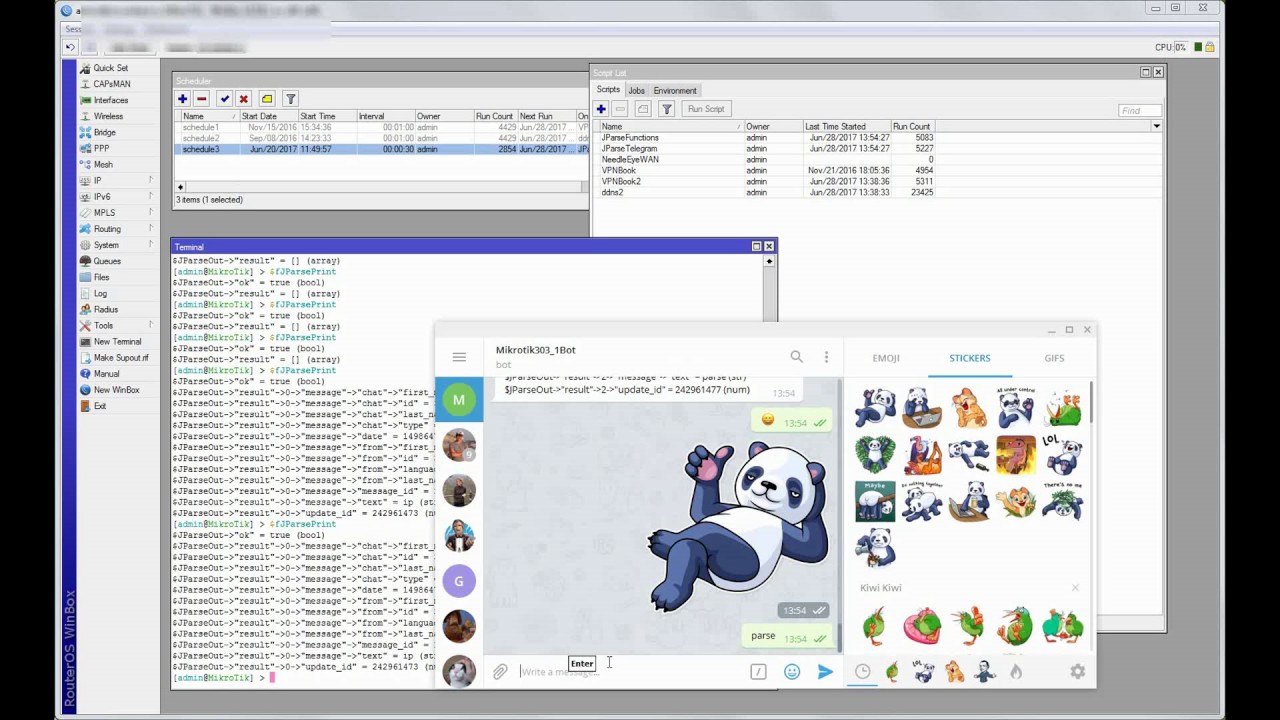The image size is (1280, 720).
Task: Attach a file with the paperclip icon
Action: coord(499,672)
